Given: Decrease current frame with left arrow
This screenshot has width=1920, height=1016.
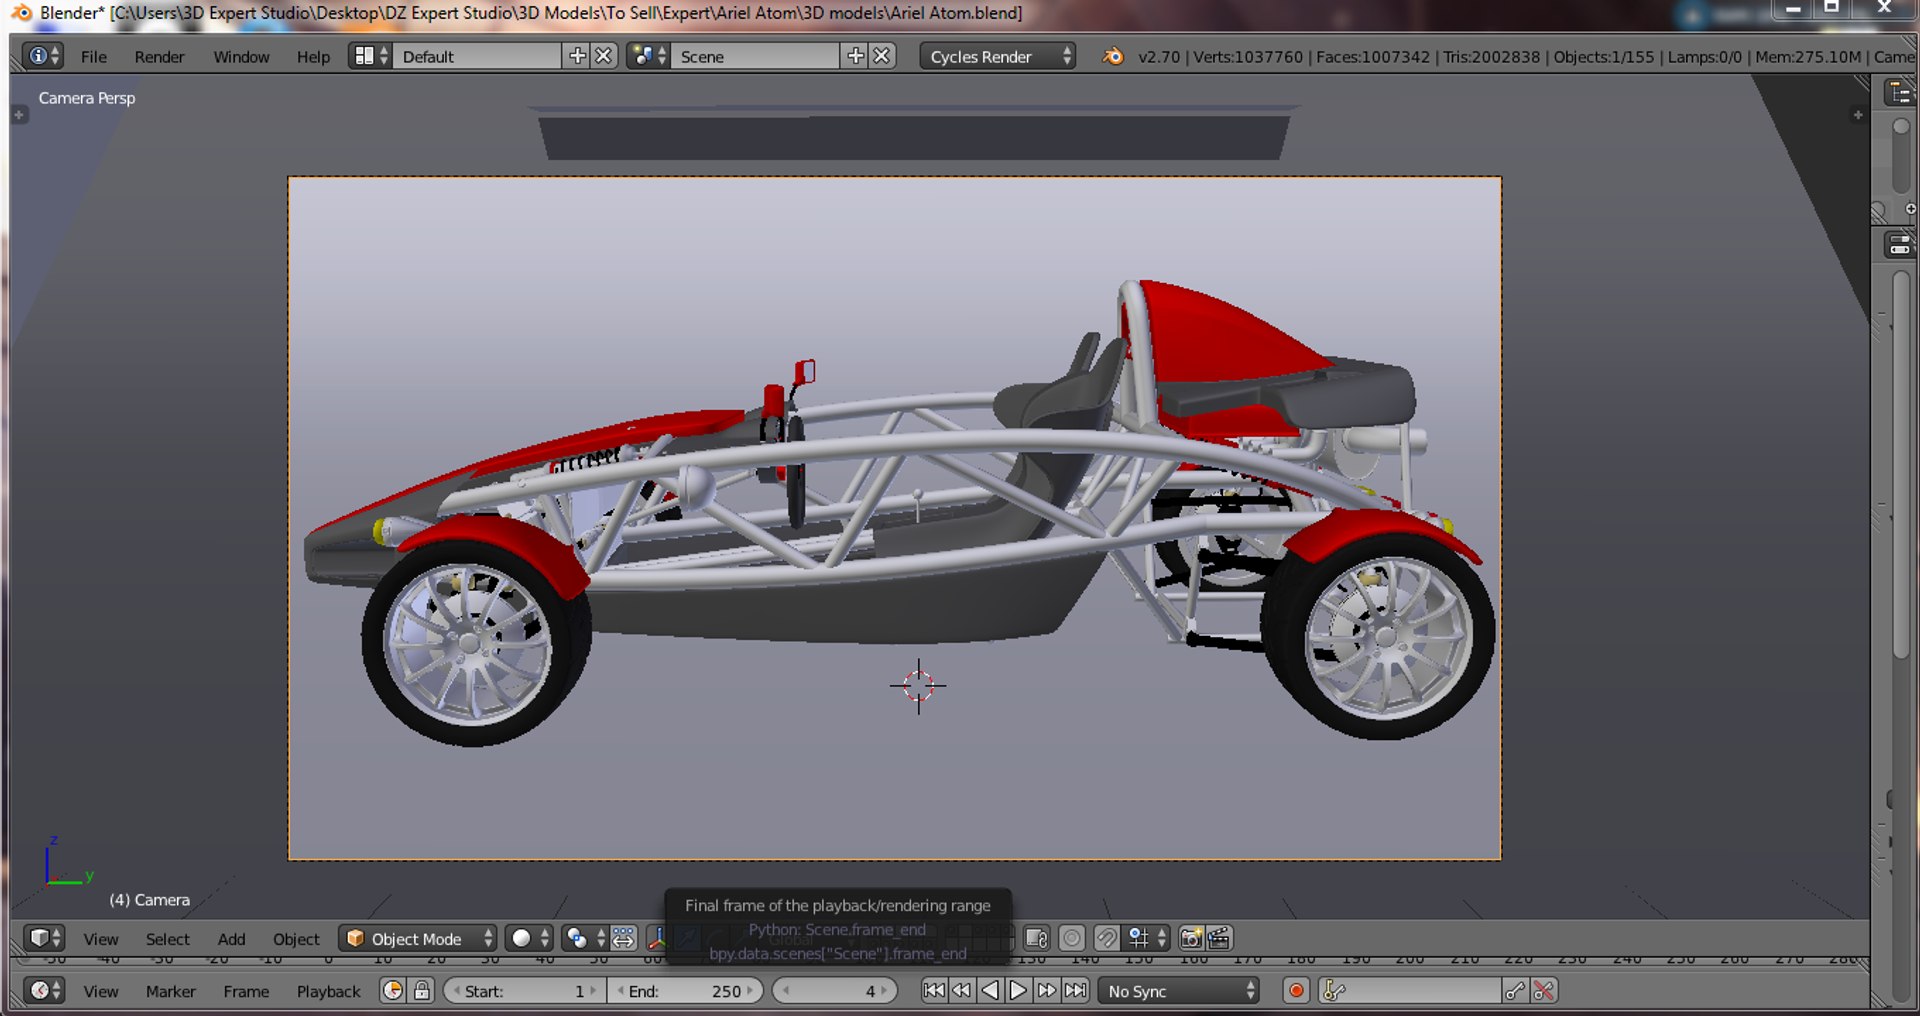Looking at the screenshot, I should pos(786,990).
